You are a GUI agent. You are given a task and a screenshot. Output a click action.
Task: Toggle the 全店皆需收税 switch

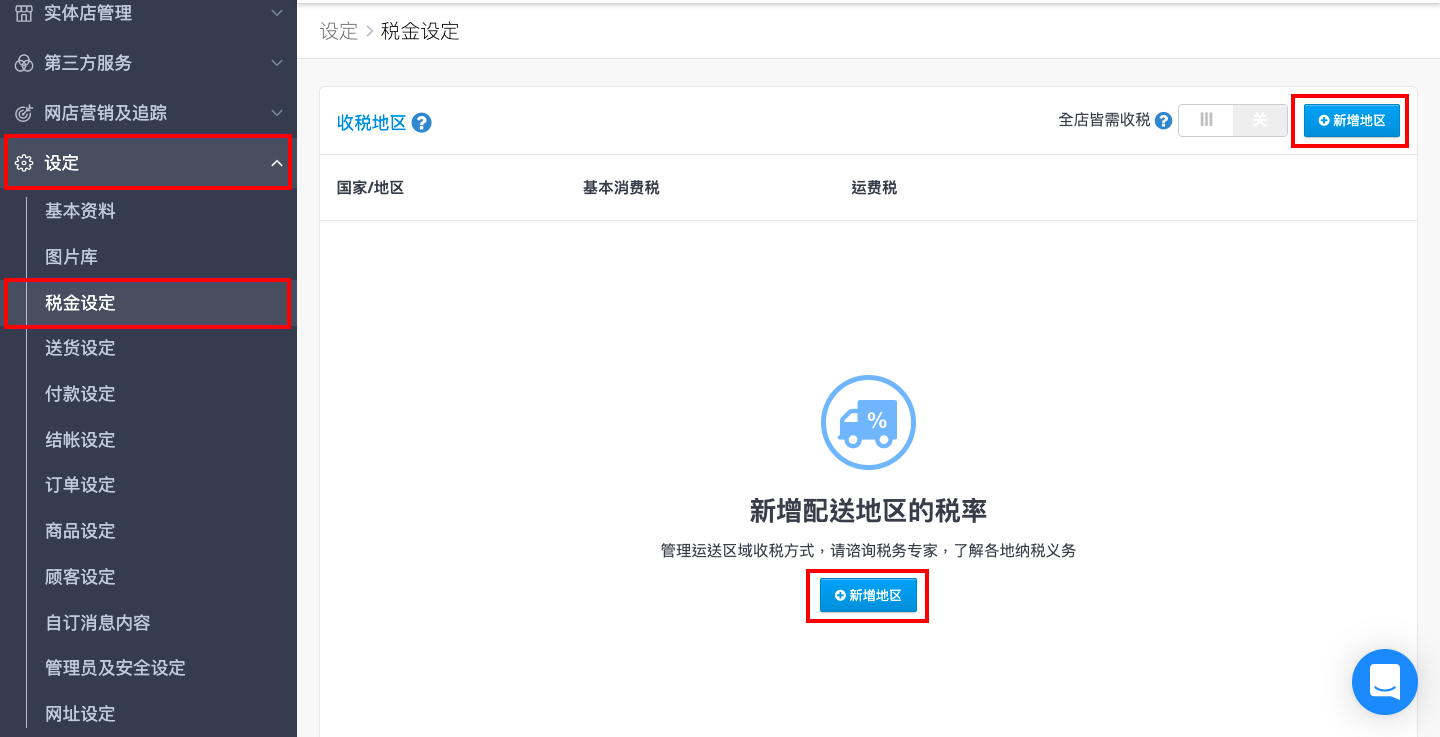pyautogui.click(x=1233, y=120)
